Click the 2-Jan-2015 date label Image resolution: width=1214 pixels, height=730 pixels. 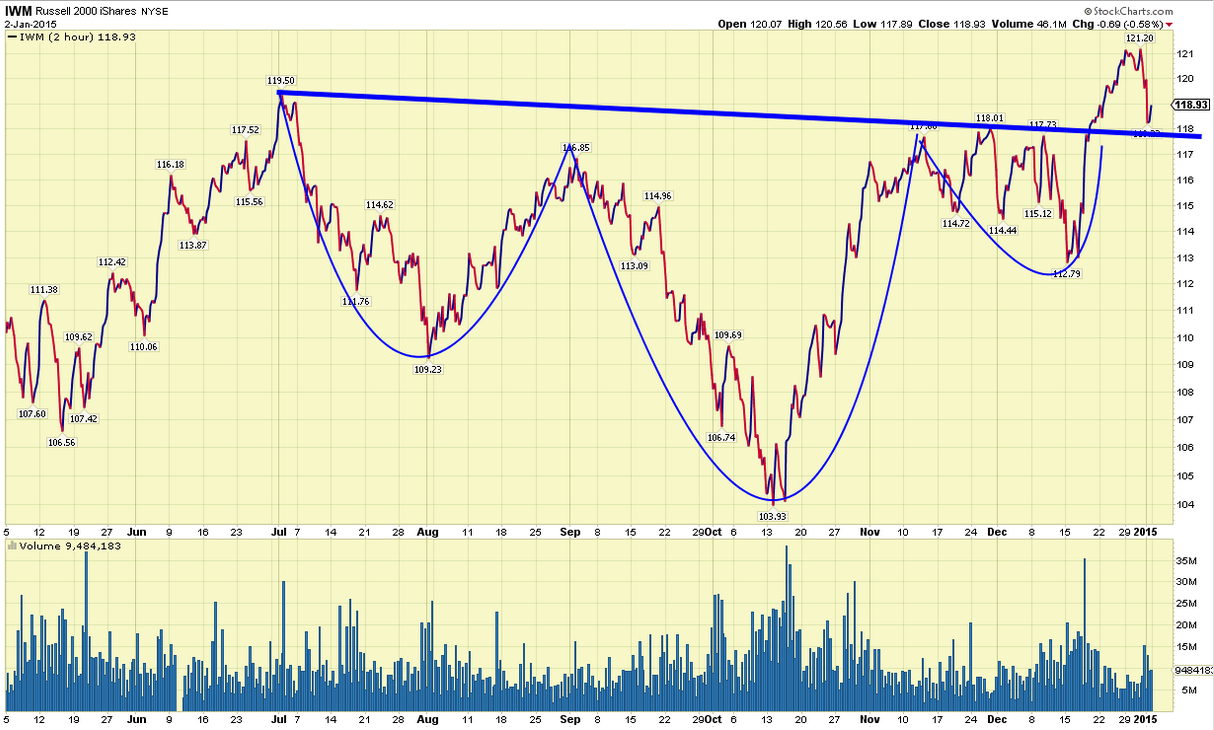click(32, 23)
